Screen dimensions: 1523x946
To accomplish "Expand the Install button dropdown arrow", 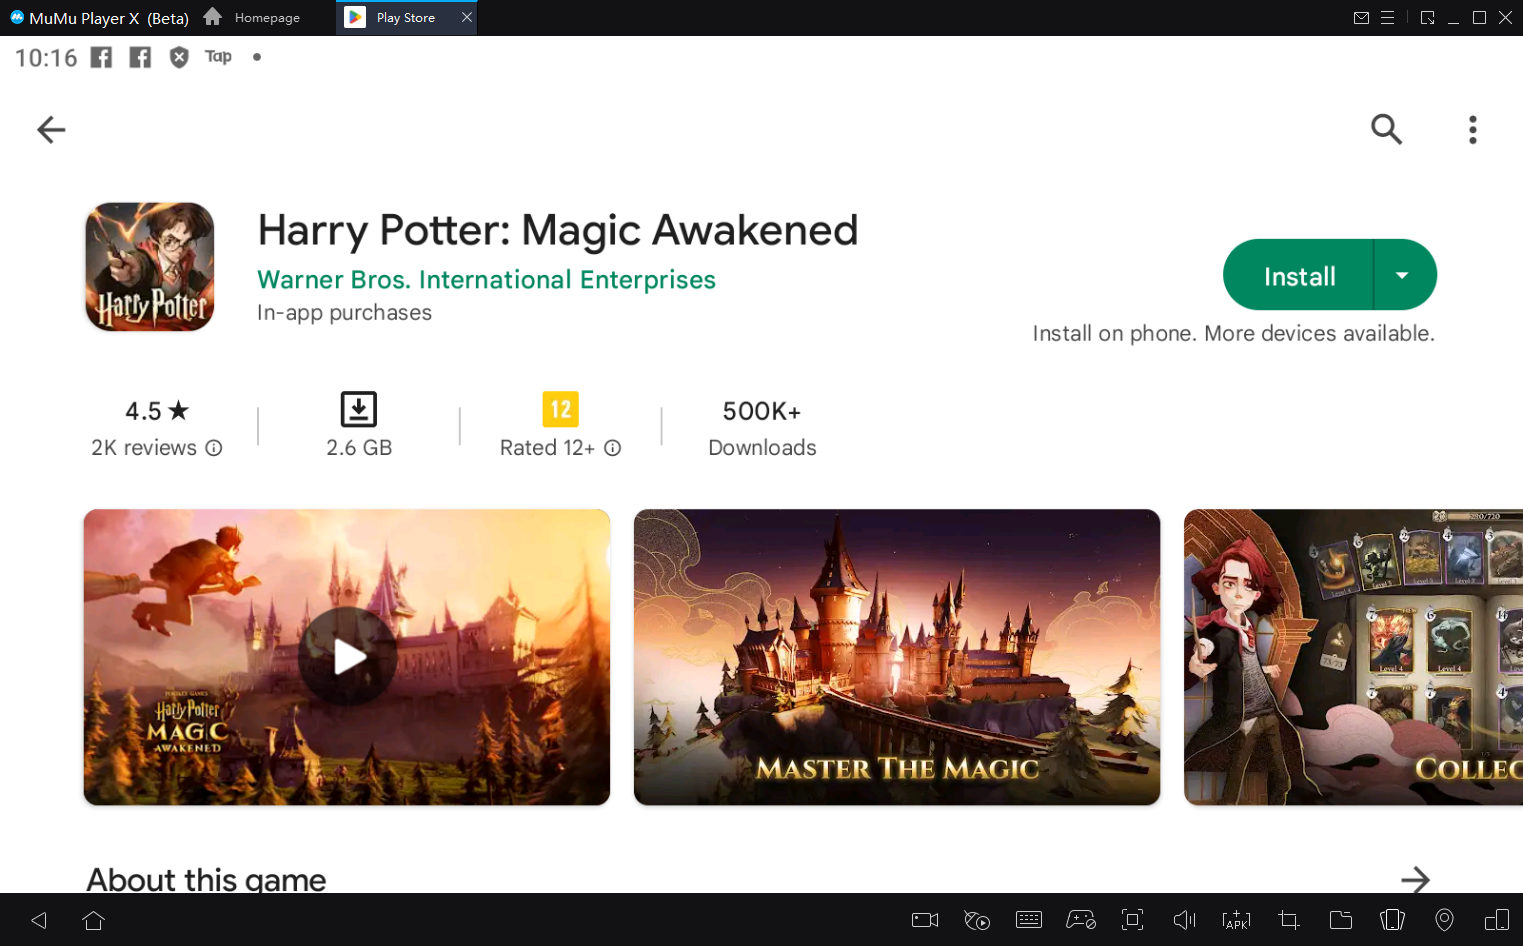I will point(1404,275).
